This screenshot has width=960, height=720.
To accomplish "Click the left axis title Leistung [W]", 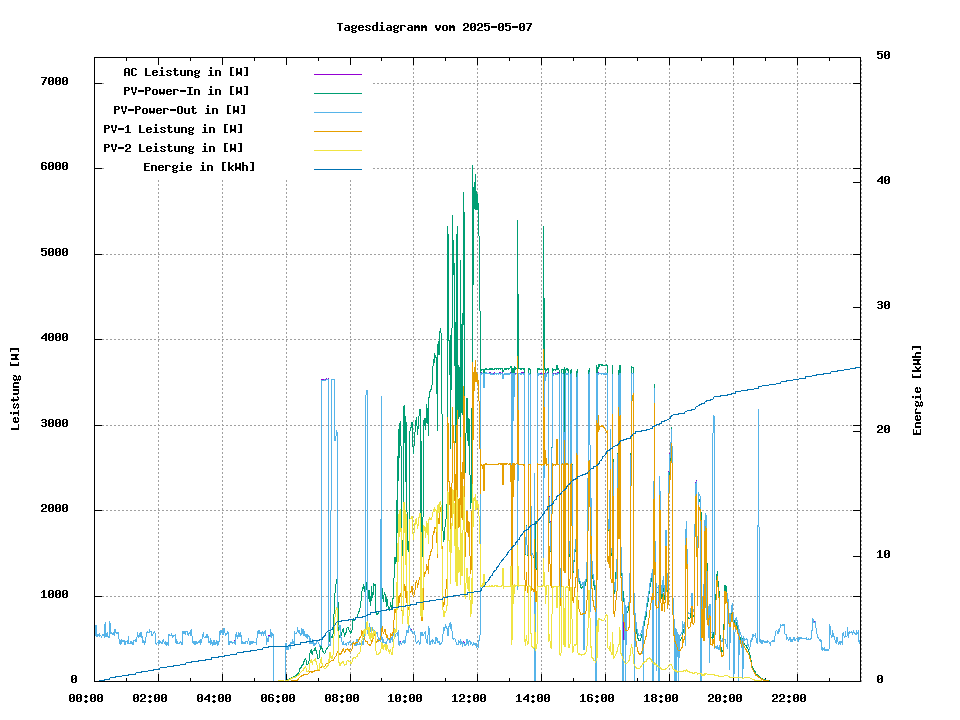I will (x=16, y=389).
